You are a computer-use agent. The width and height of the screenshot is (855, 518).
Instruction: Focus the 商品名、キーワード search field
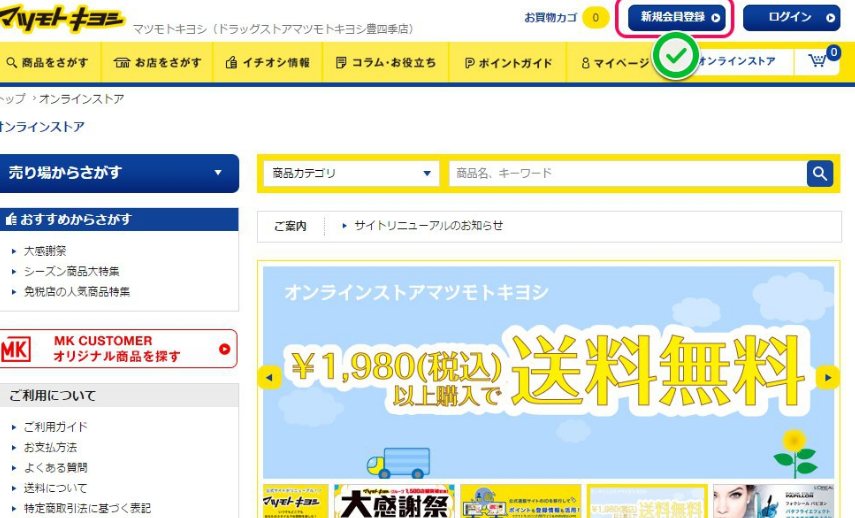[x=628, y=173]
